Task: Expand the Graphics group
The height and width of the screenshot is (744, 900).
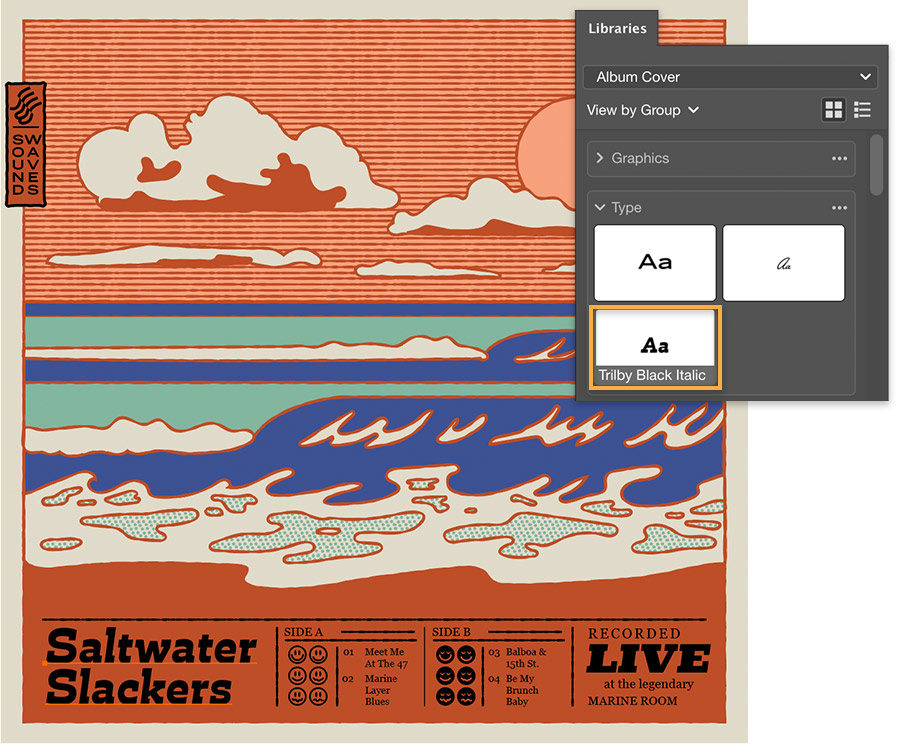Action: pyautogui.click(x=600, y=158)
